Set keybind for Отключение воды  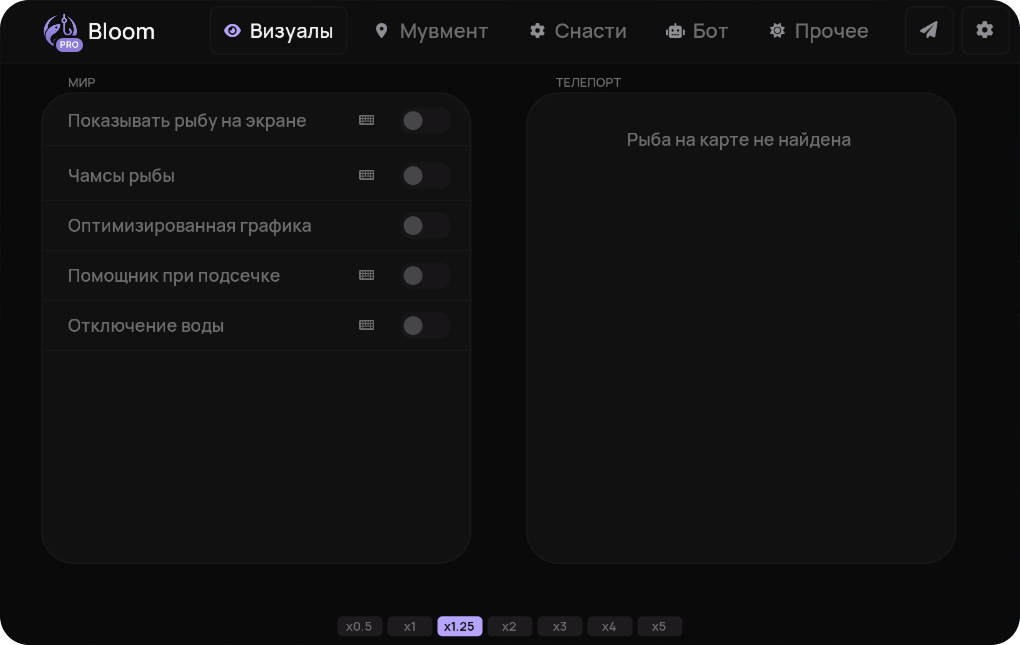click(367, 325)
